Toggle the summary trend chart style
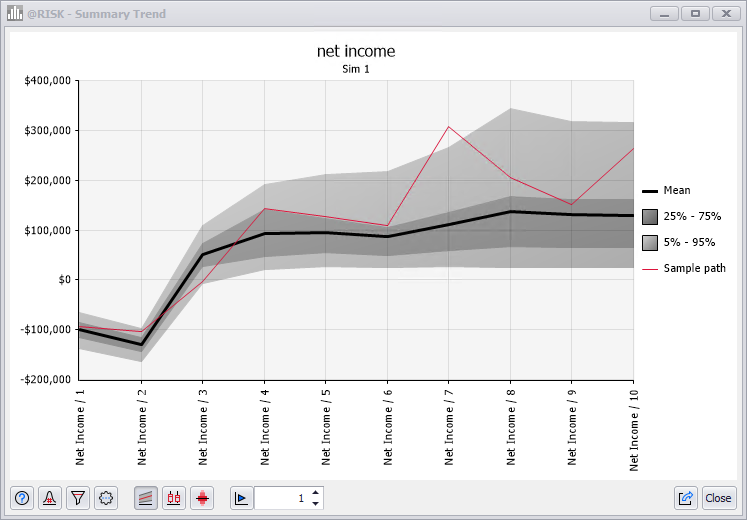 click(146, 498)
